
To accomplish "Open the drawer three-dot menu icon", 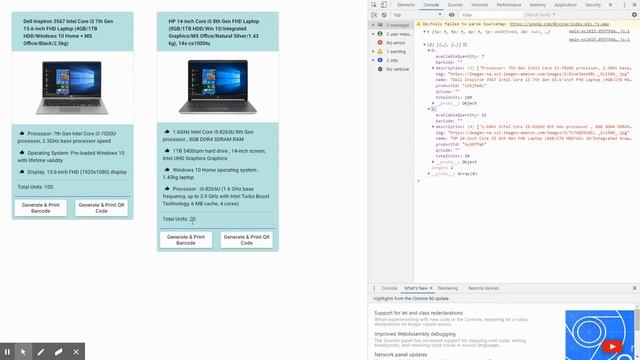I will [x=374, y=288].
